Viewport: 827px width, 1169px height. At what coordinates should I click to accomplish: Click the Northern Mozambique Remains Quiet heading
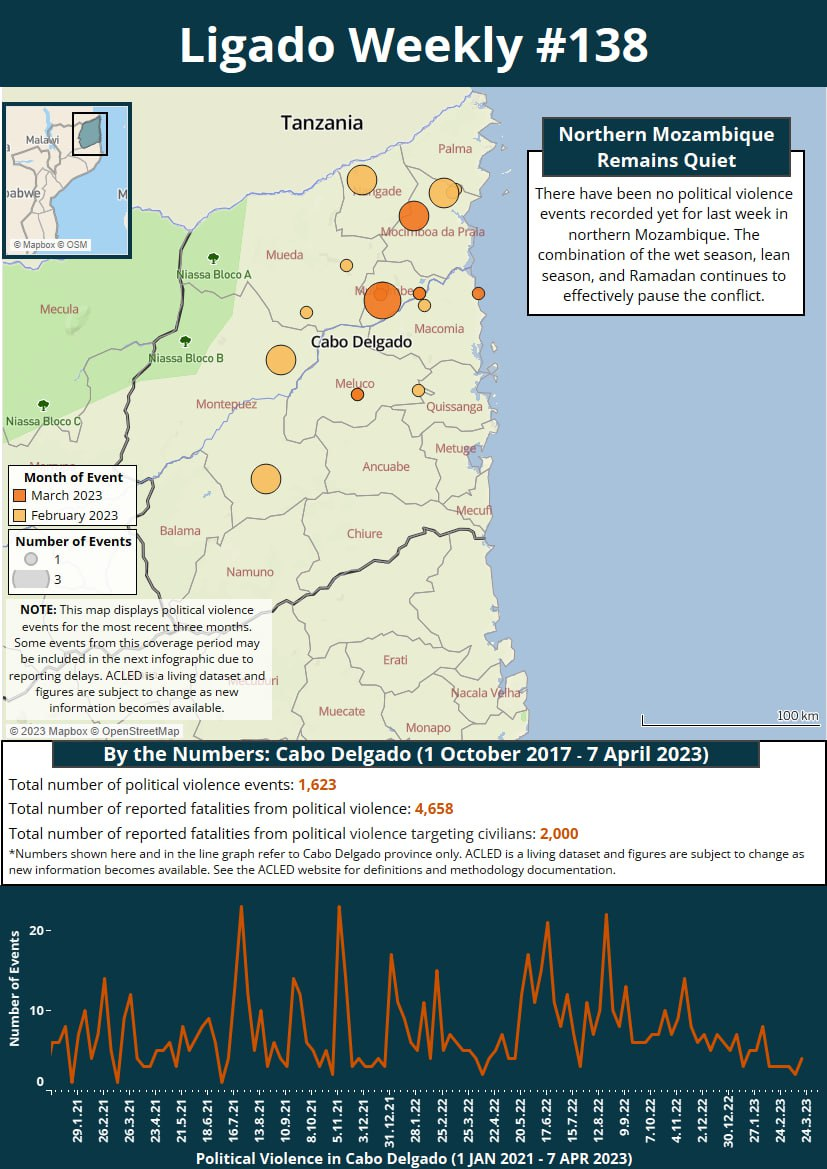tap(666, 148)
